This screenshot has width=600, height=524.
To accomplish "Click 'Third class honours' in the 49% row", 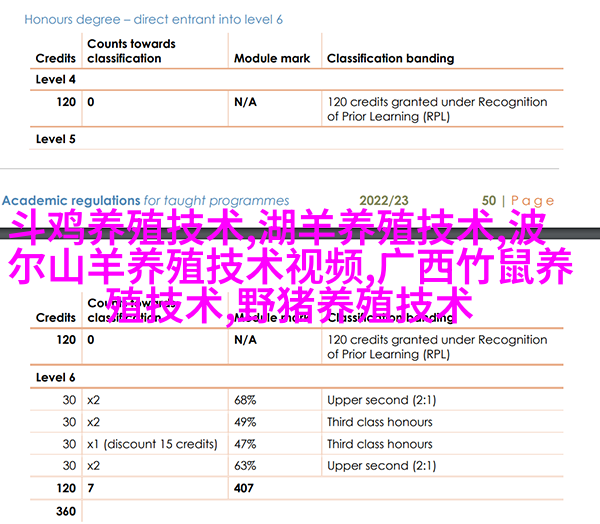I will click(x=380, y=422).
